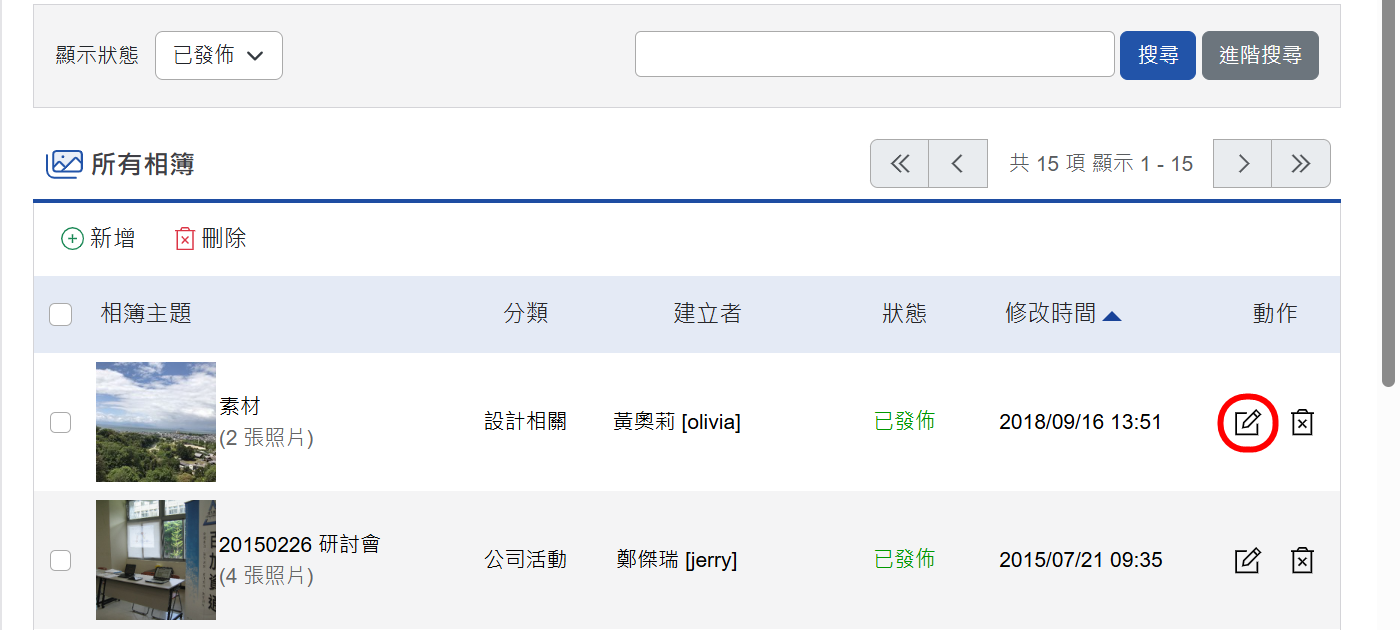Sort by 建立者 column header

point(708,314)
